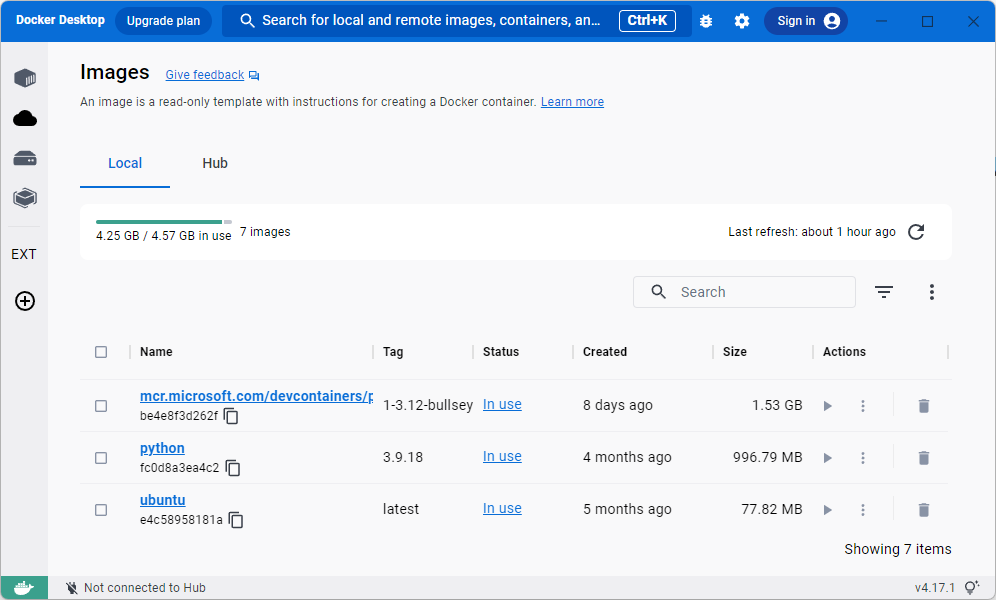996x600 pixels.
Task: Run the python image
Action: pos(827,458)
